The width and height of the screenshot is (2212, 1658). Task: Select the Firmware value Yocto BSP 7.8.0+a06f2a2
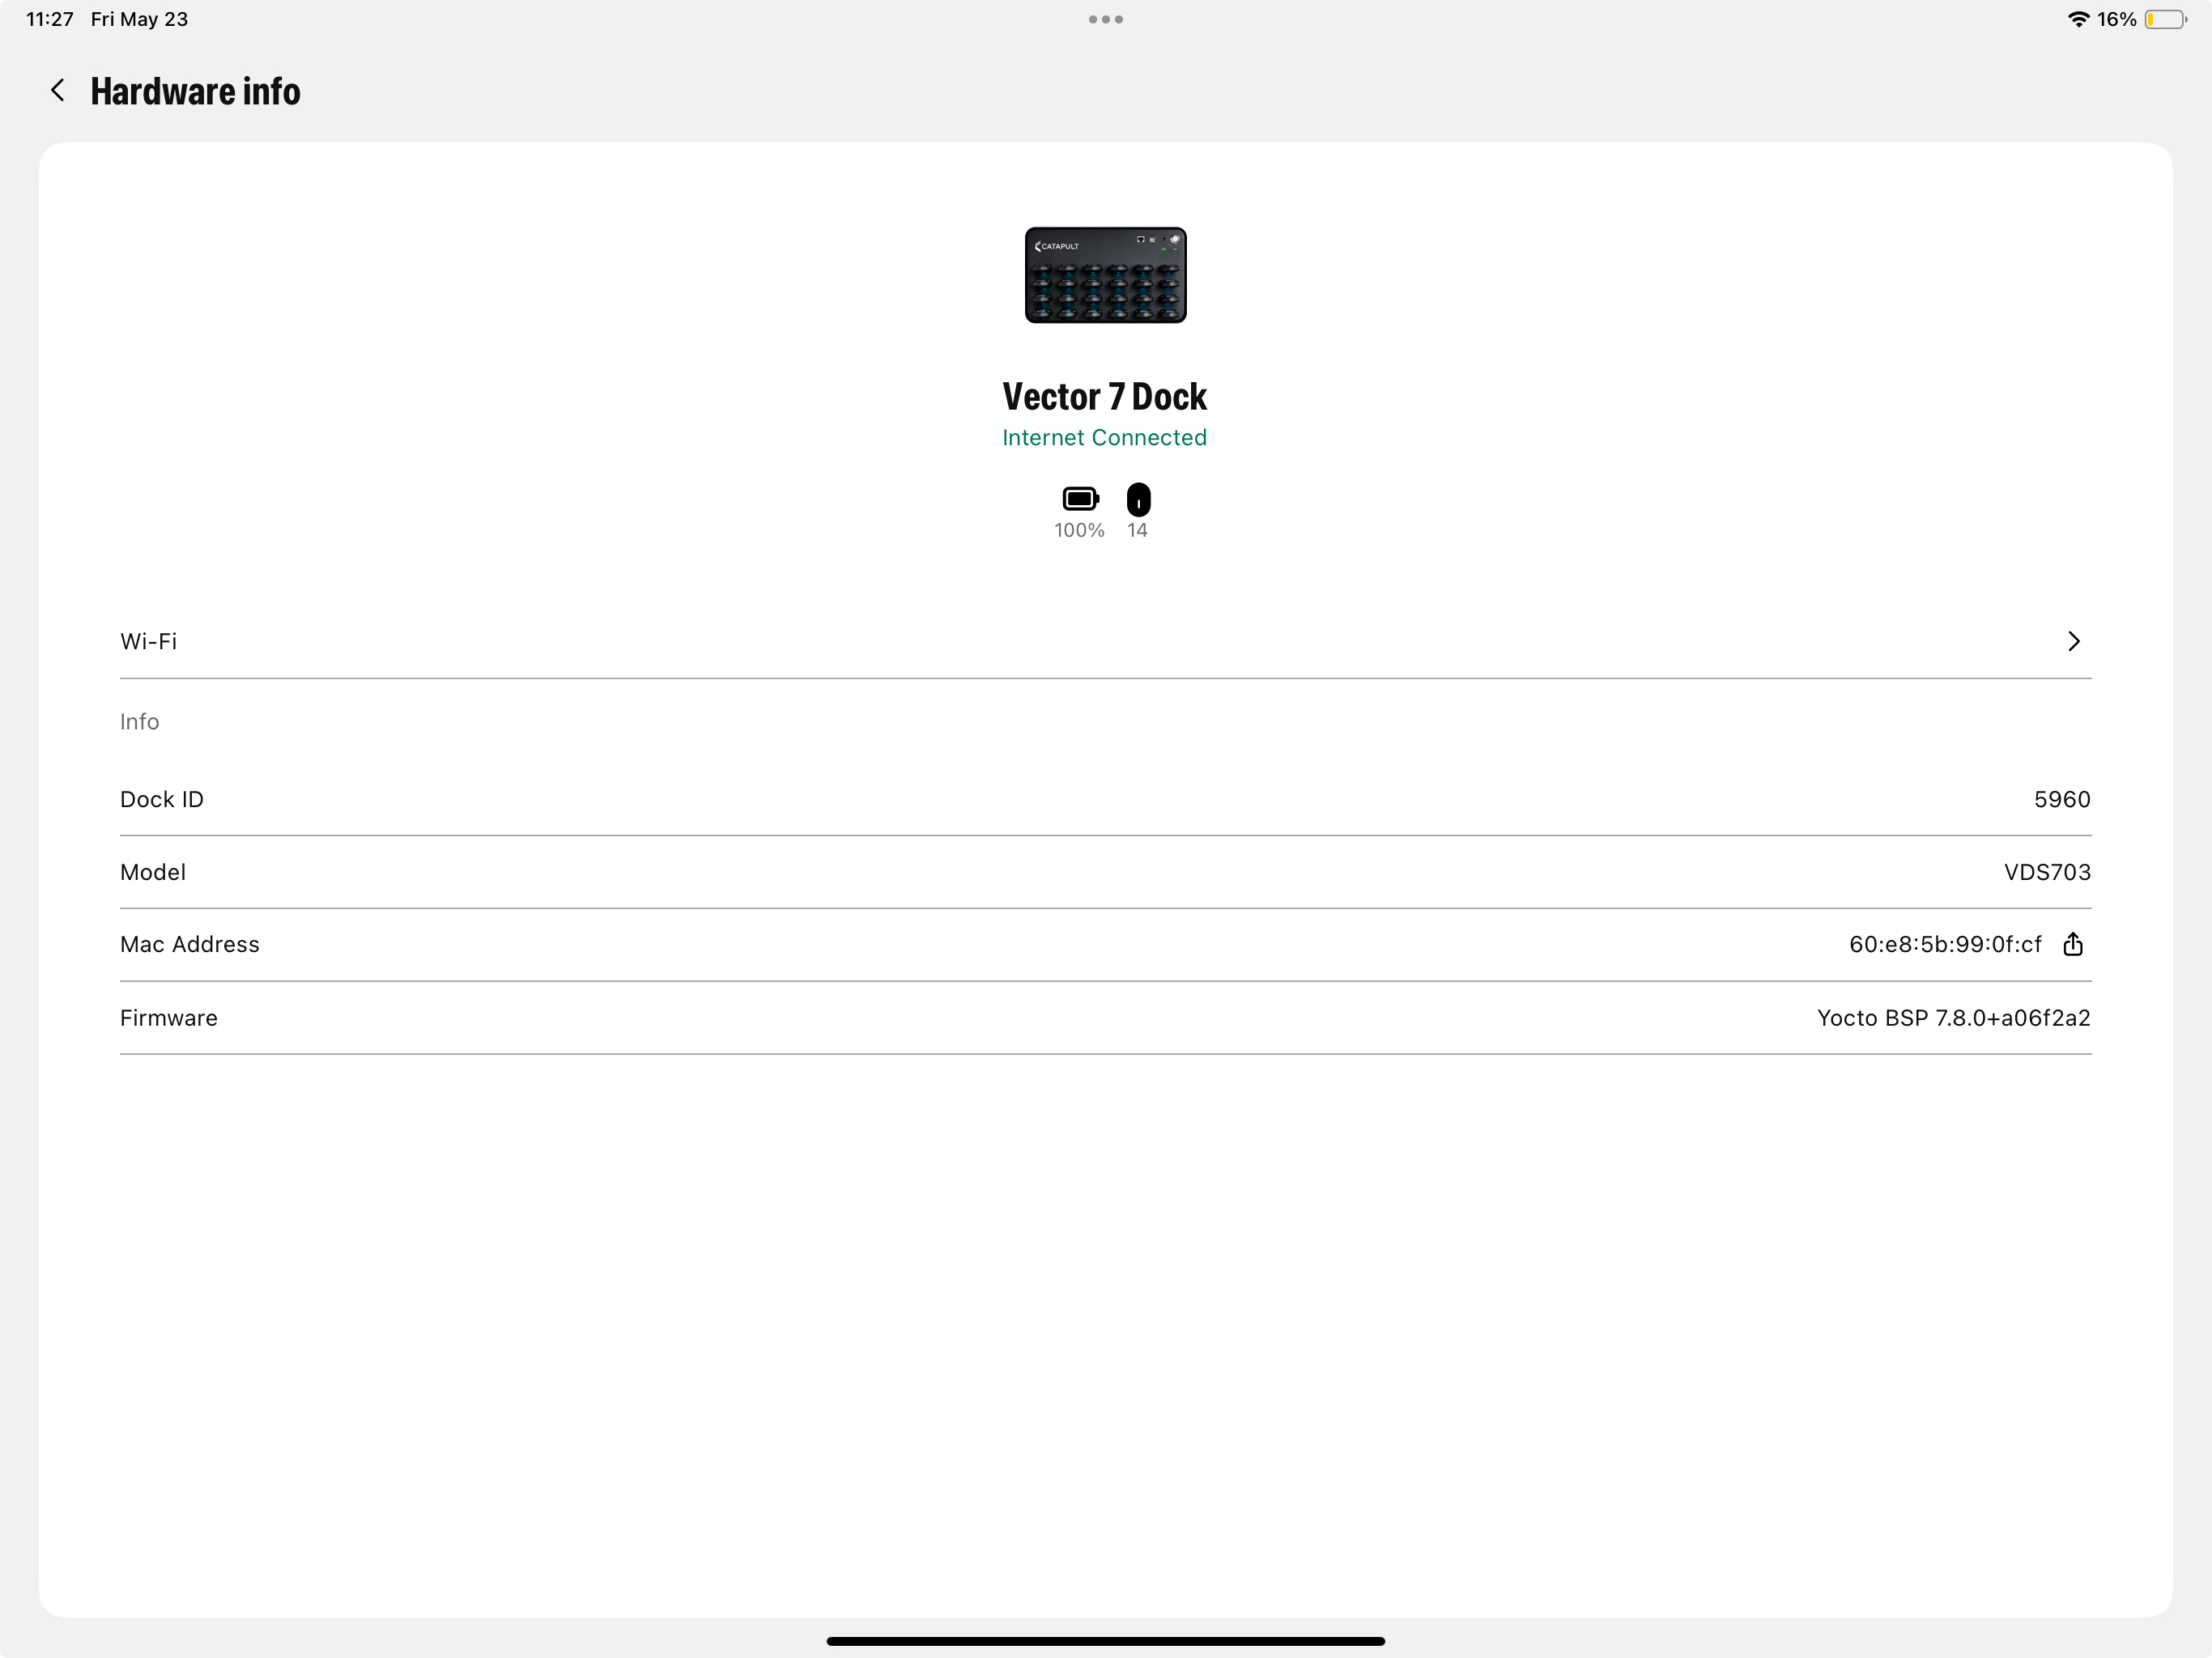1953,1018
